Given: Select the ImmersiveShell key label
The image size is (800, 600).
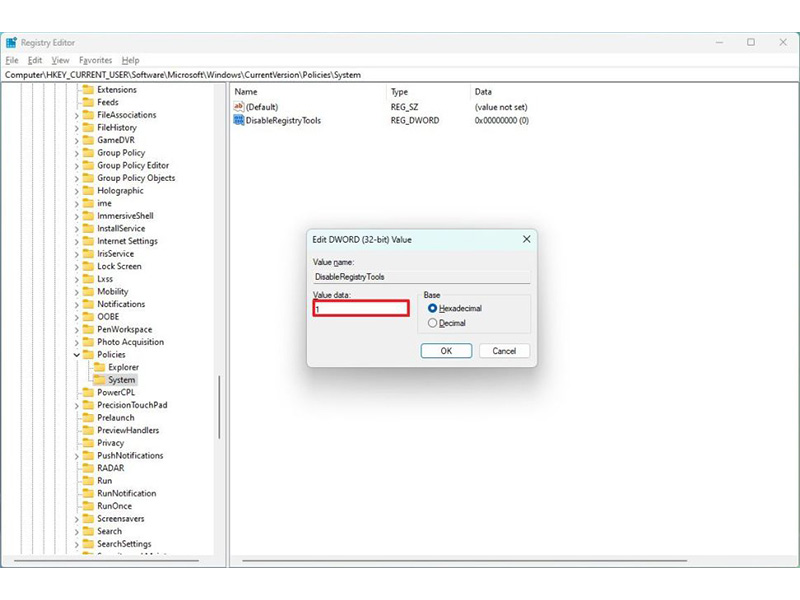Looking at the screenshot, I should (x=125, y=216).
